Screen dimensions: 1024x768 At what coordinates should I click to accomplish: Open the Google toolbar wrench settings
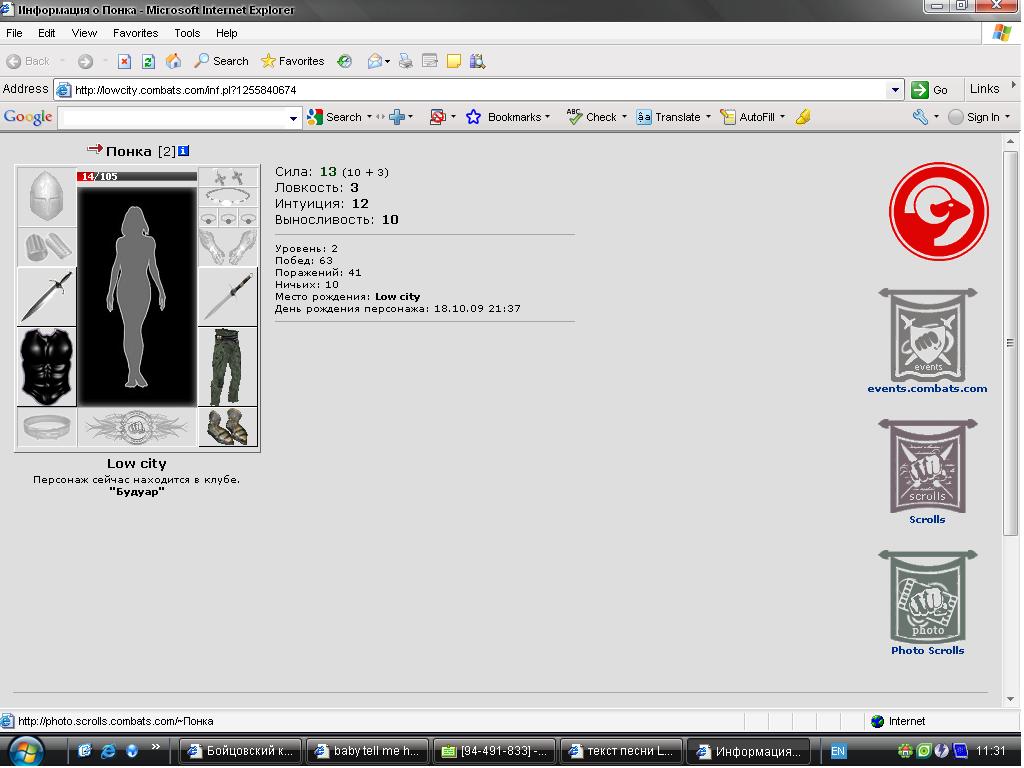[920, 118]
